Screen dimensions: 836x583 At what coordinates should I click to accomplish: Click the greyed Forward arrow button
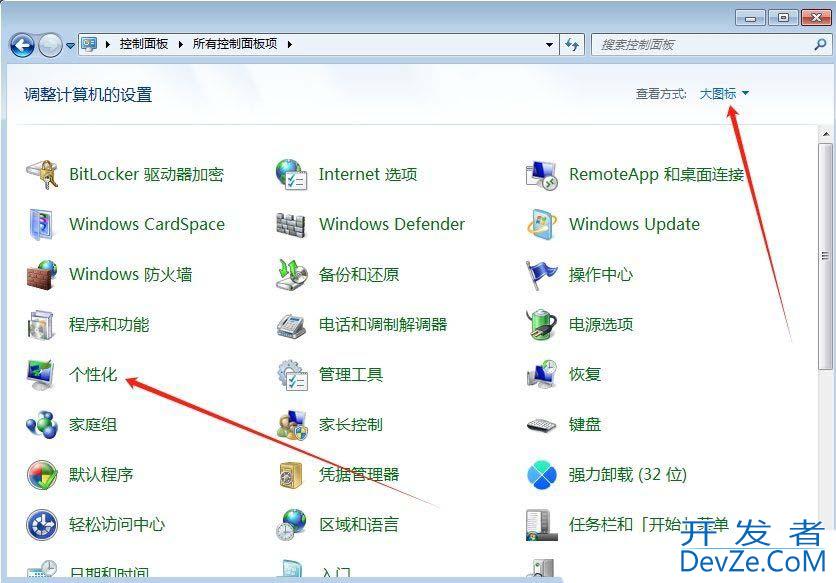pyautogui.click(x=51, y=45)
